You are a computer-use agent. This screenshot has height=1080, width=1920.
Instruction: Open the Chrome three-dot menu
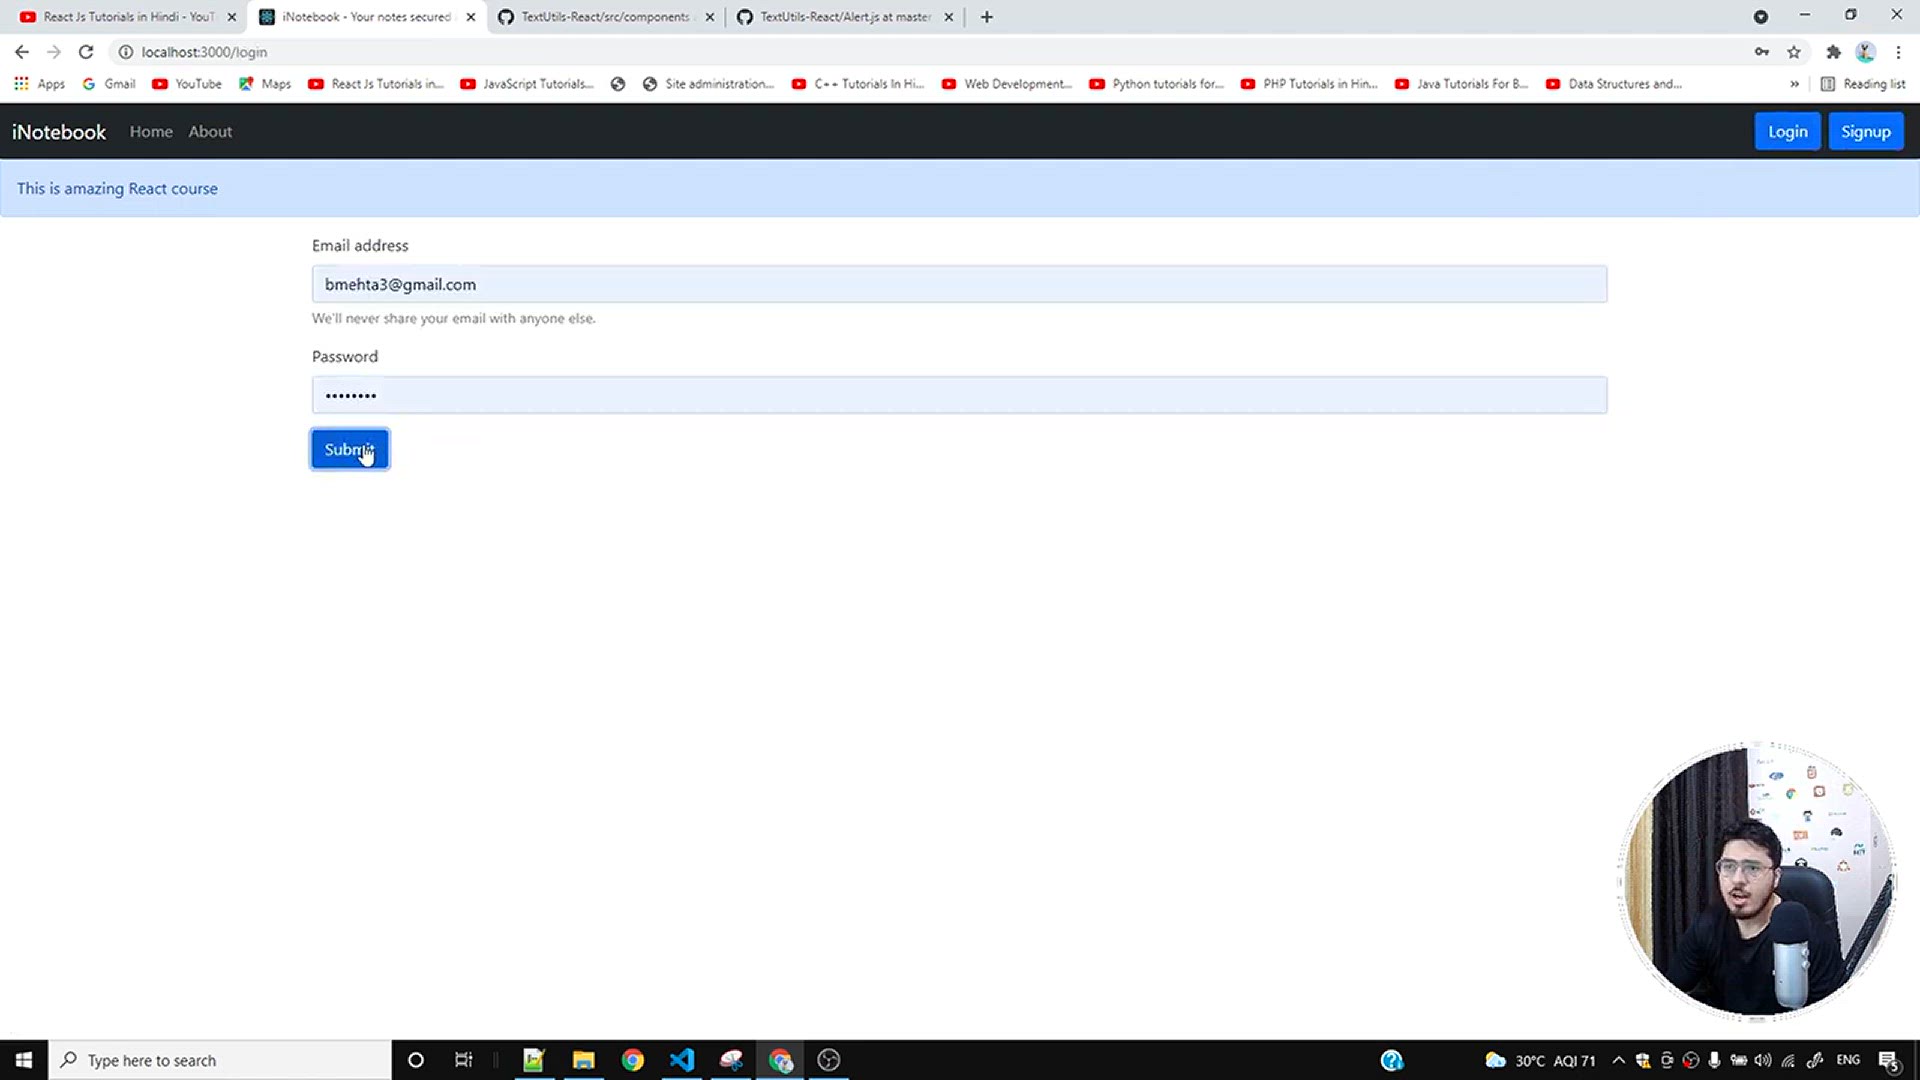(x=1898, y=52)
